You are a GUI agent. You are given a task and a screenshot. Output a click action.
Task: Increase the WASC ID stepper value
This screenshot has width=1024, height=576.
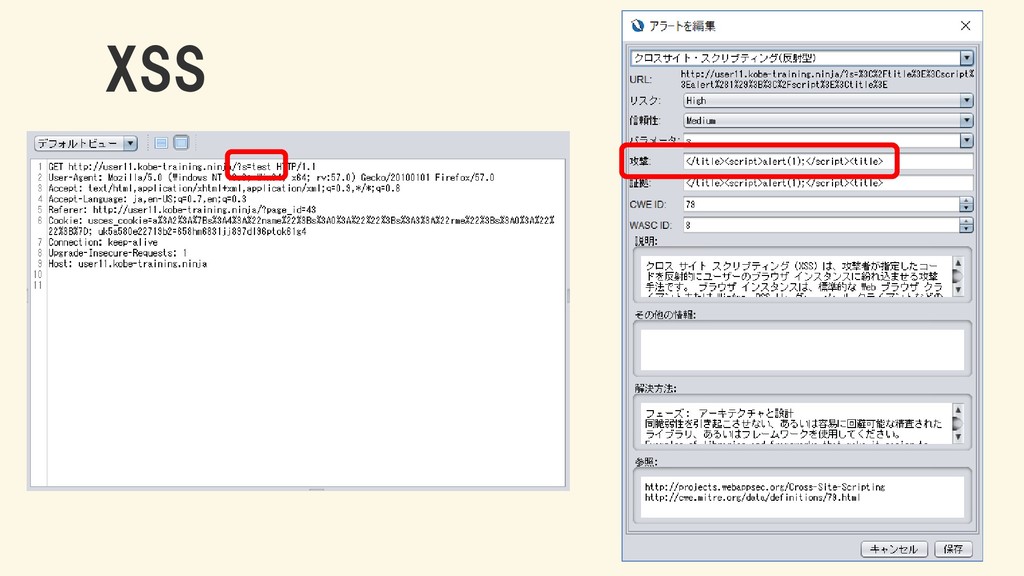point(967,221)
